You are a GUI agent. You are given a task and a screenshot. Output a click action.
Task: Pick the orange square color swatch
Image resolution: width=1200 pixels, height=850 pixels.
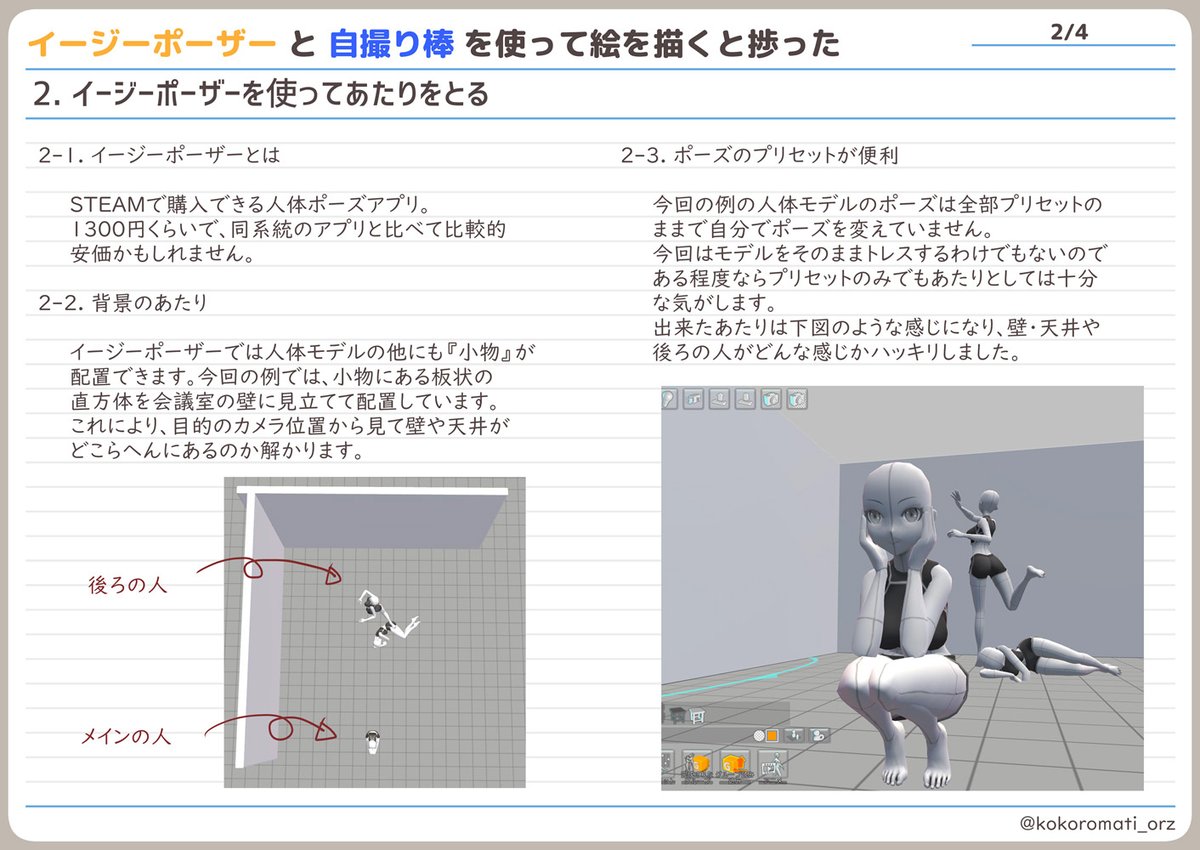pos(772,736)
